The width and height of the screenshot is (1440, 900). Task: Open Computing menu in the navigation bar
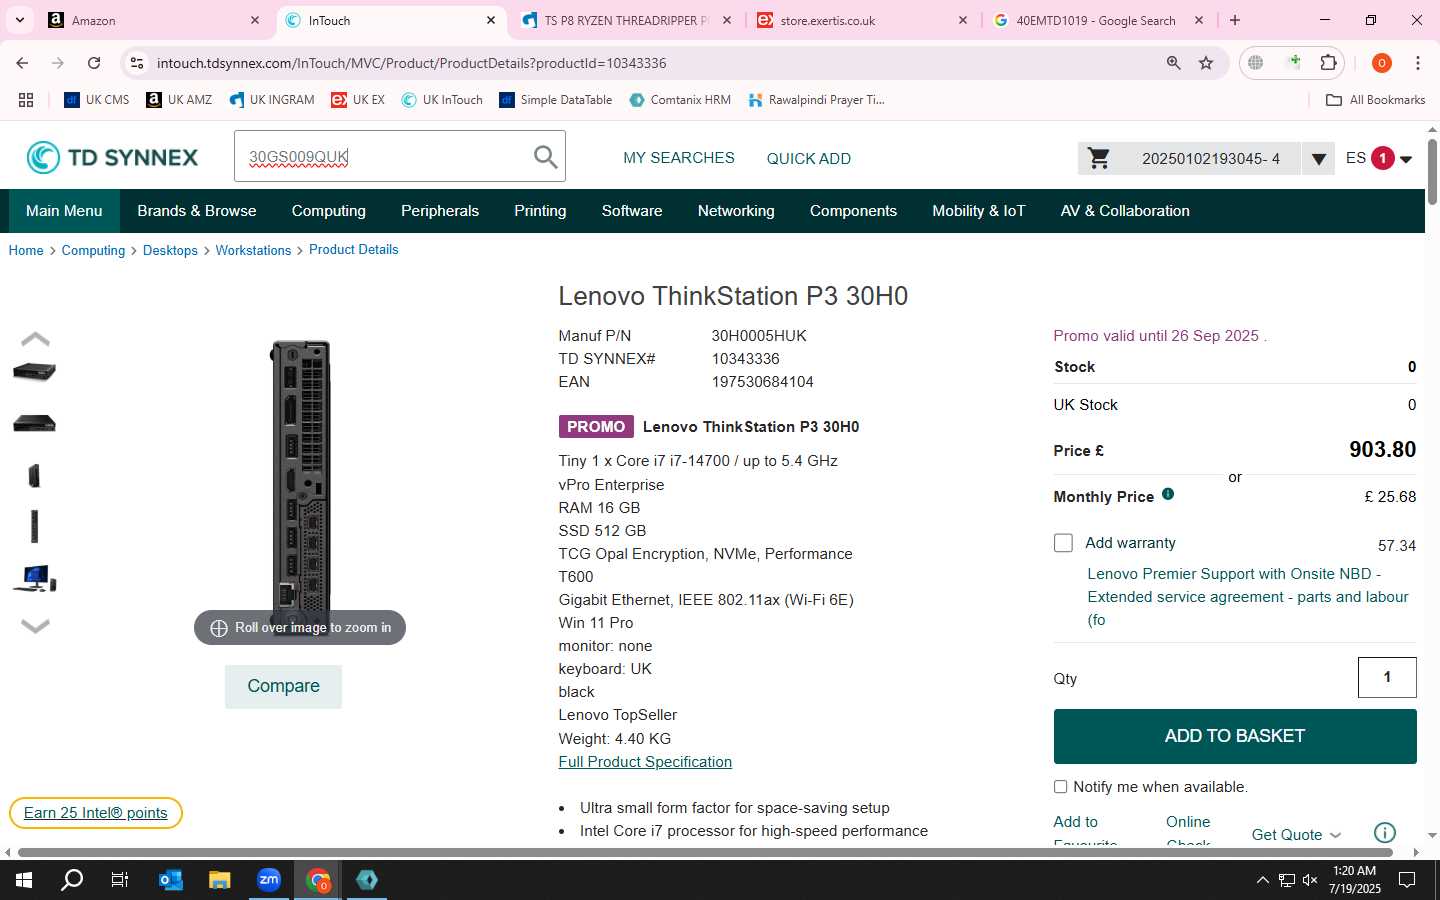[329, 211]
